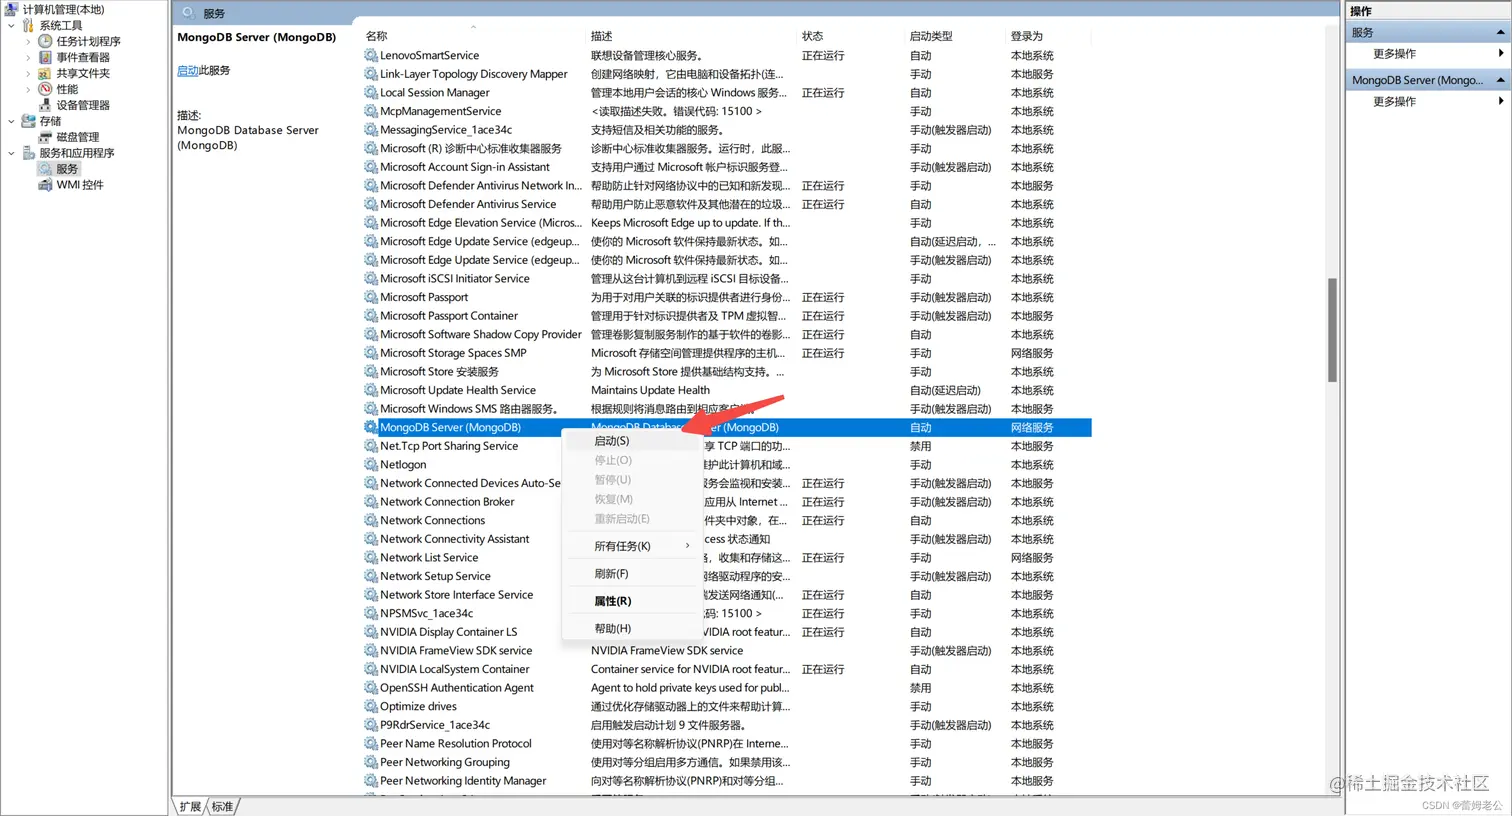
Task: Click the gear icon beside Microsoft Passport Container
Action: point(371,316)
